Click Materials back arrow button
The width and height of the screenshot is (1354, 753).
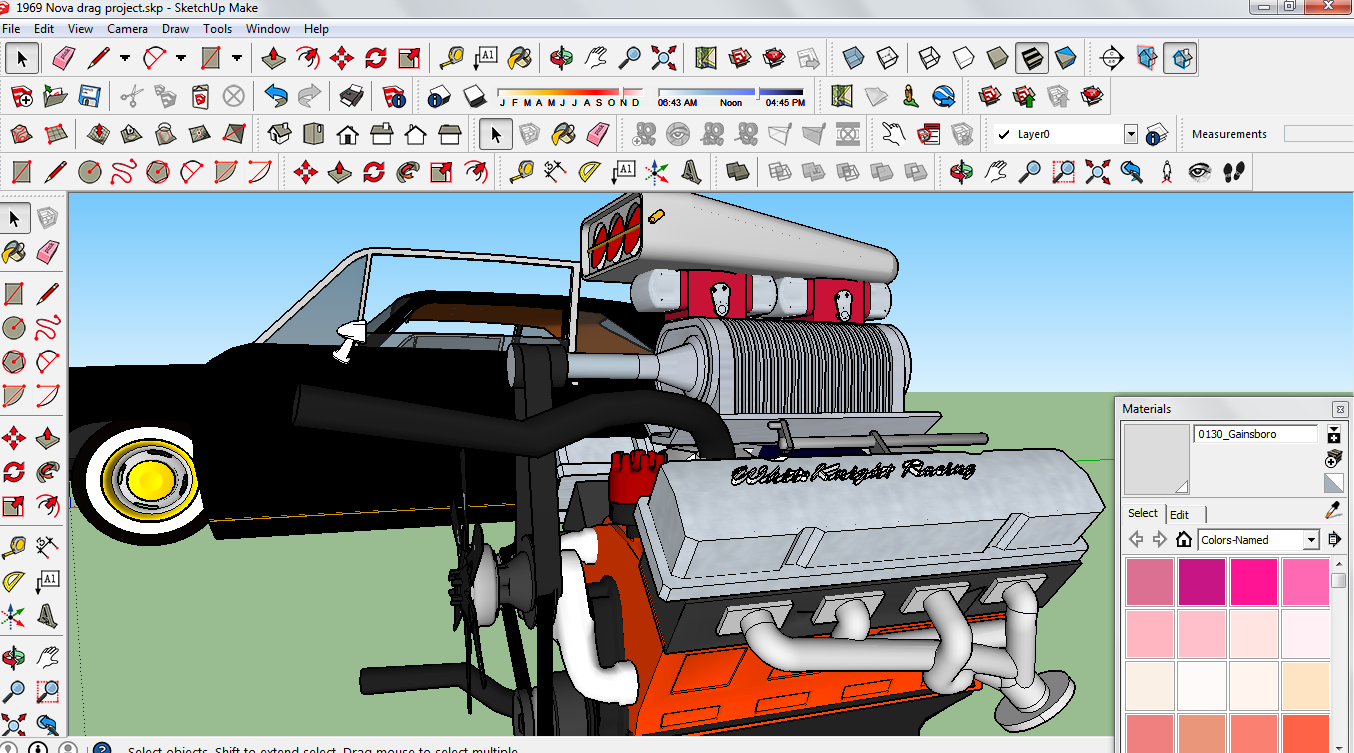(1136, 539)
